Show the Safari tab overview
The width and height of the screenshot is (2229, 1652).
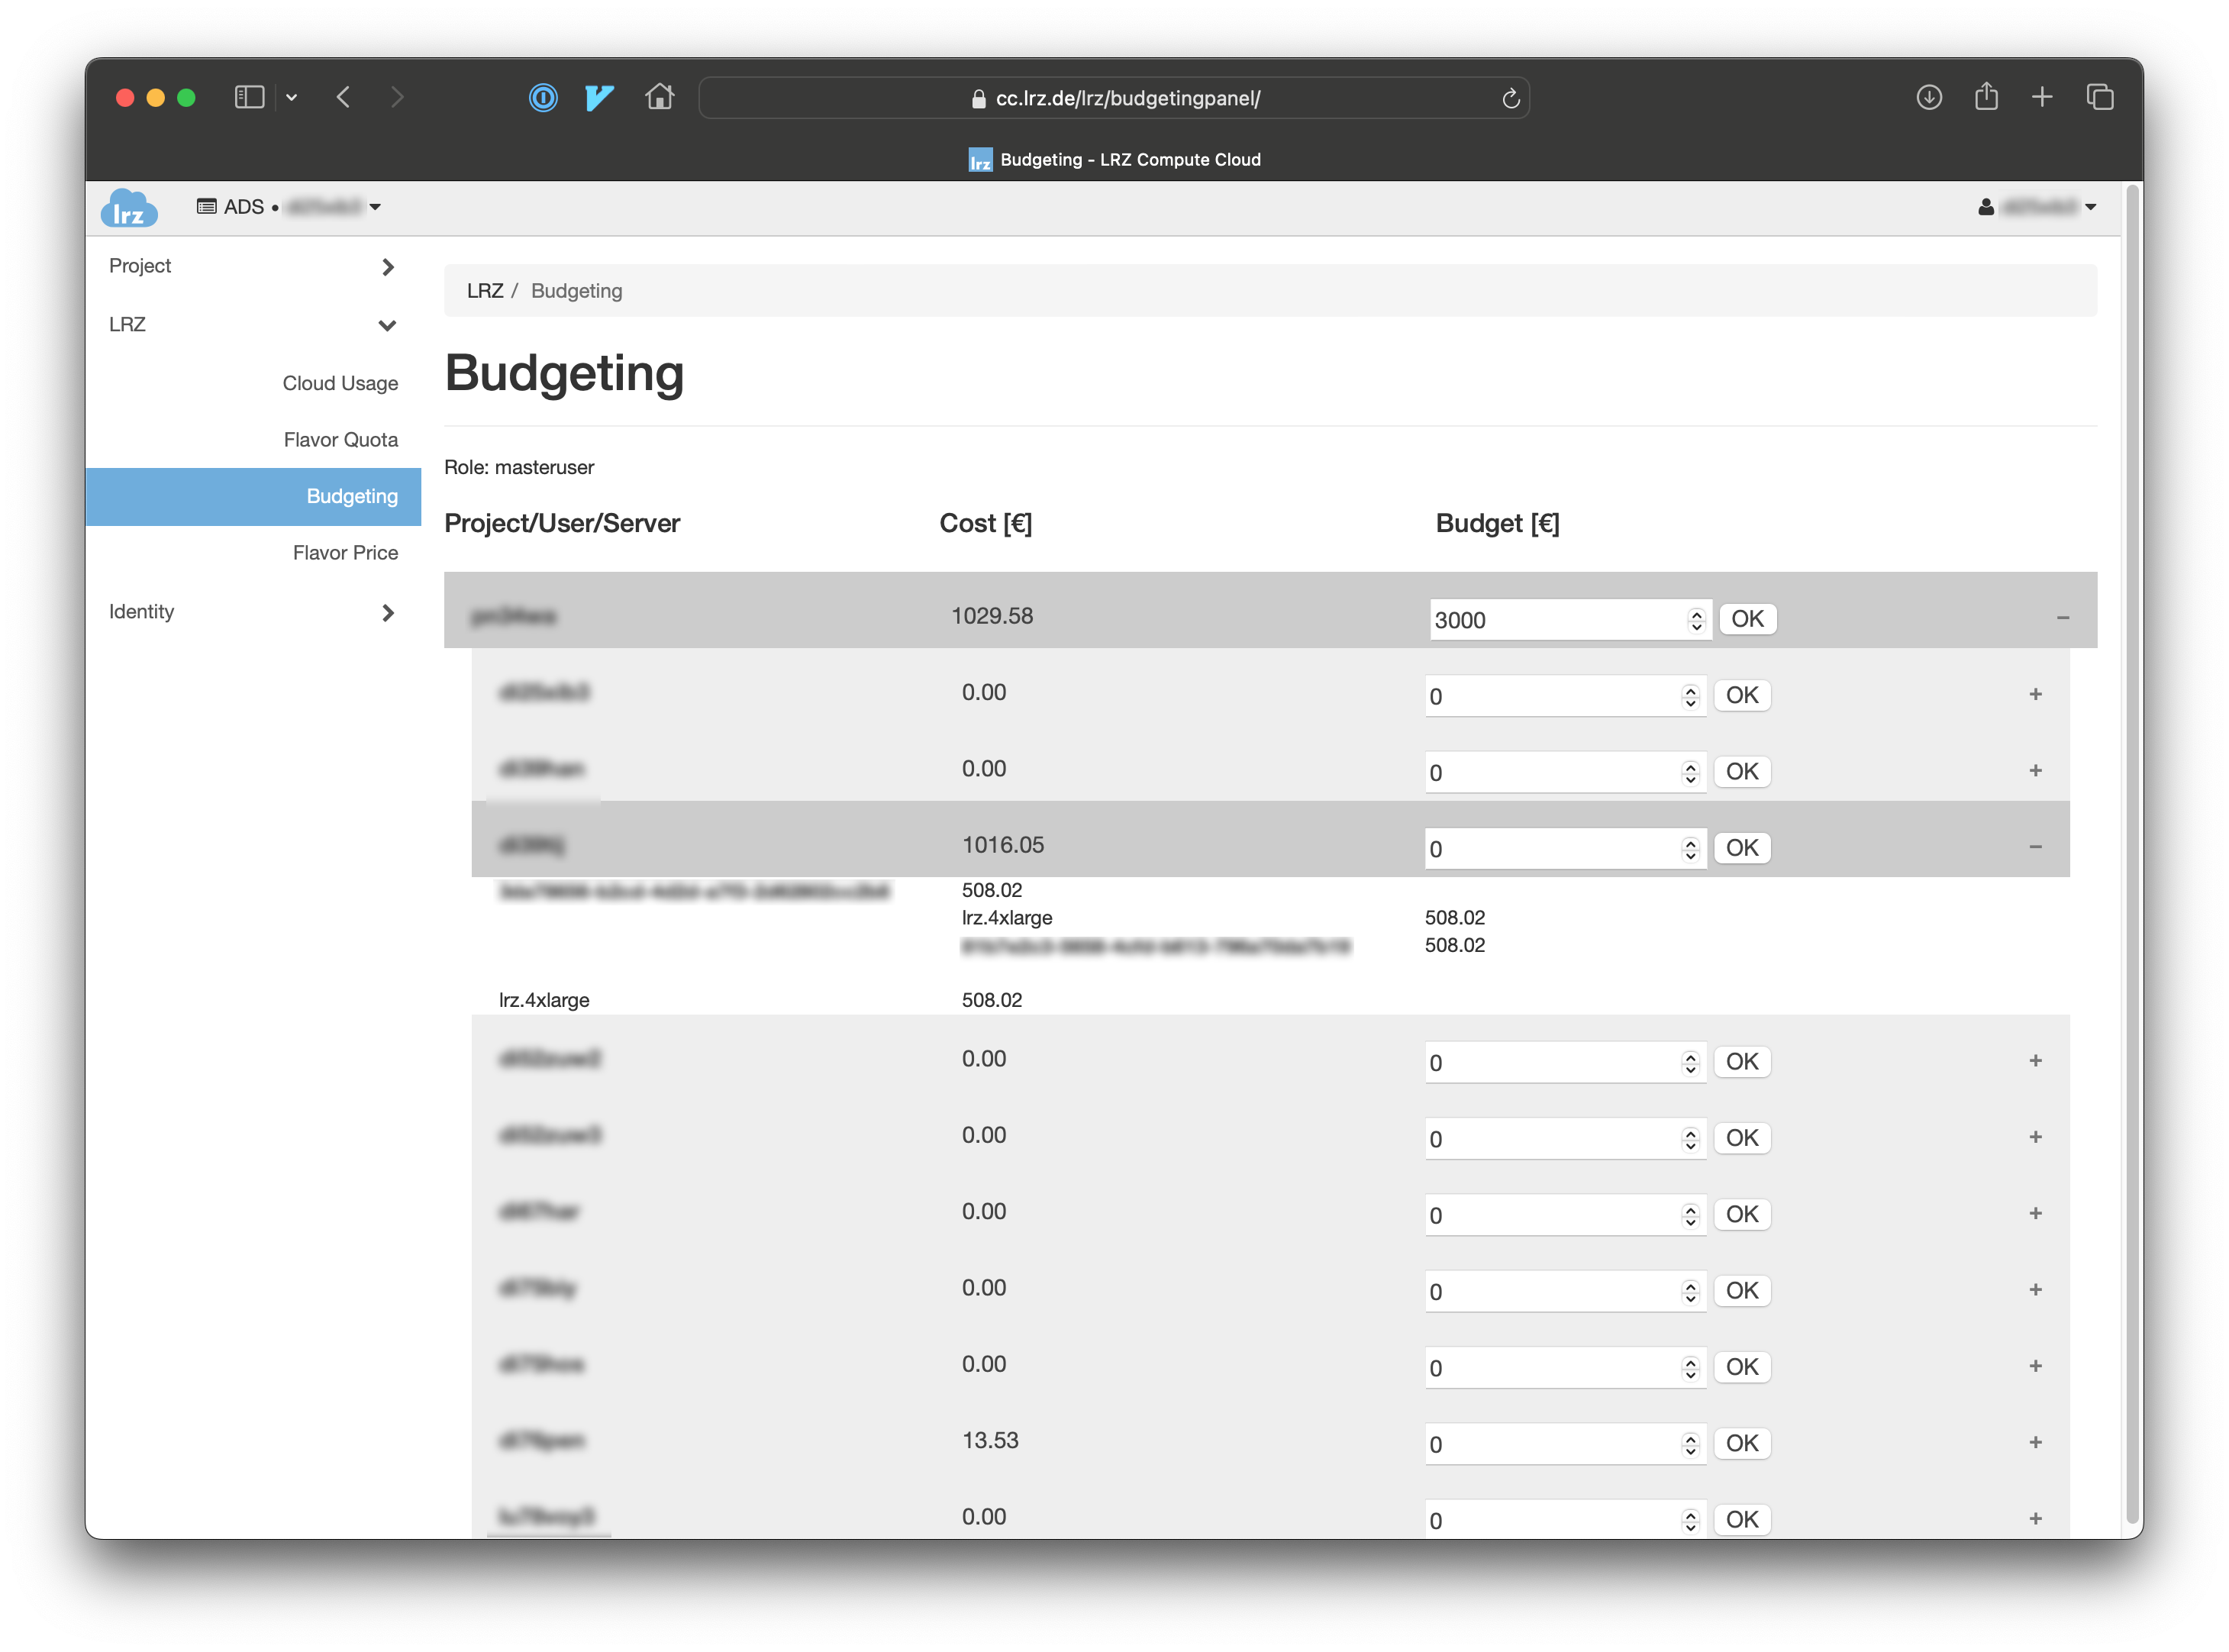tap(2099, 97)
